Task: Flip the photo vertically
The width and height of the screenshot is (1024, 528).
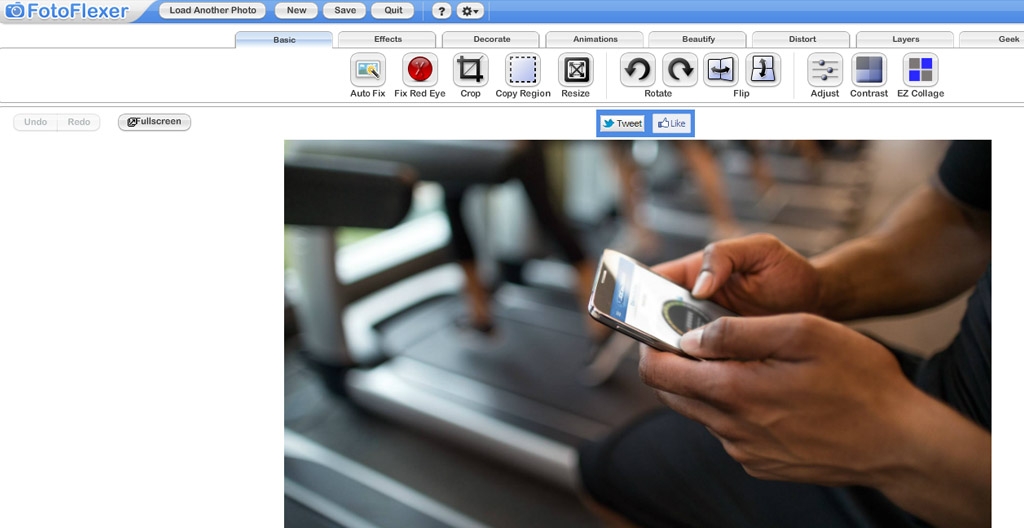Action: [x=763, y=70]
